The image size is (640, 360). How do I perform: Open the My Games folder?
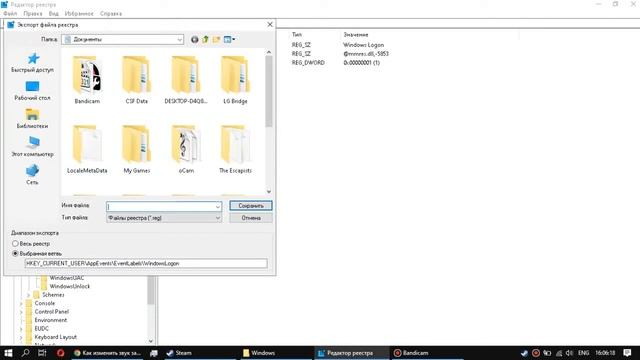(136, 149)
